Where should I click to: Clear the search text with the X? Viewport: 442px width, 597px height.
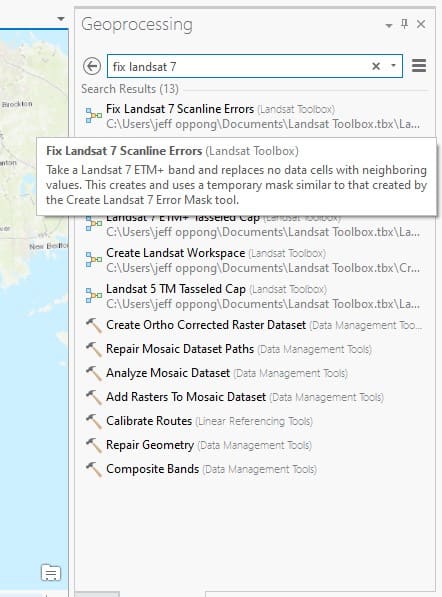(x=376, y=66)
